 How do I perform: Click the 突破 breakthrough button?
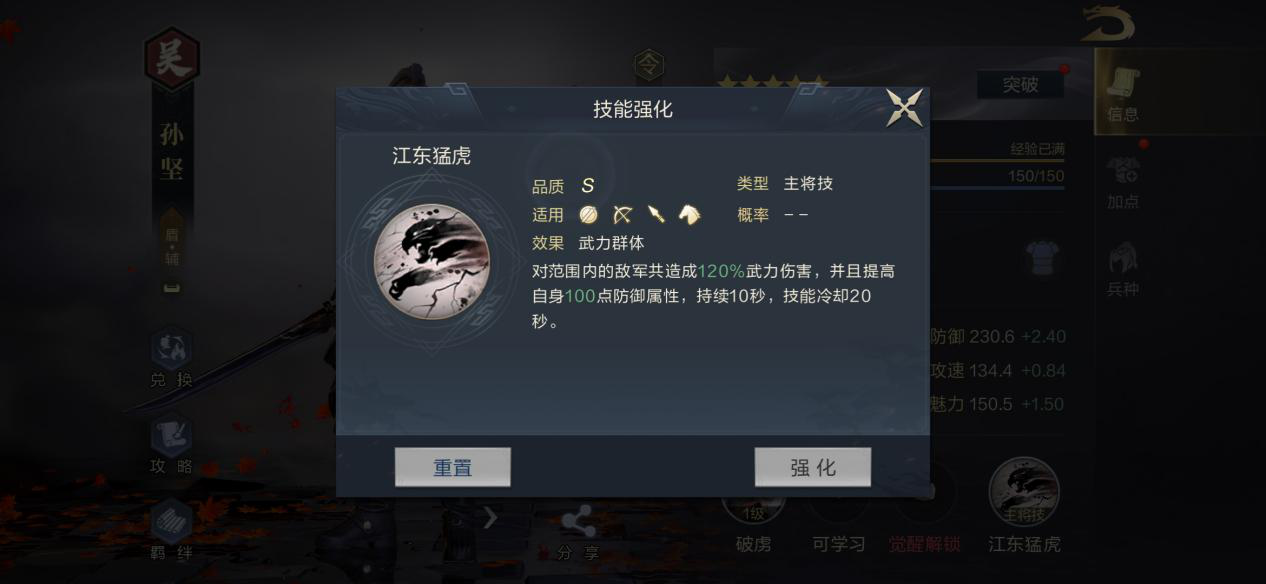[x=1020, y=85]
